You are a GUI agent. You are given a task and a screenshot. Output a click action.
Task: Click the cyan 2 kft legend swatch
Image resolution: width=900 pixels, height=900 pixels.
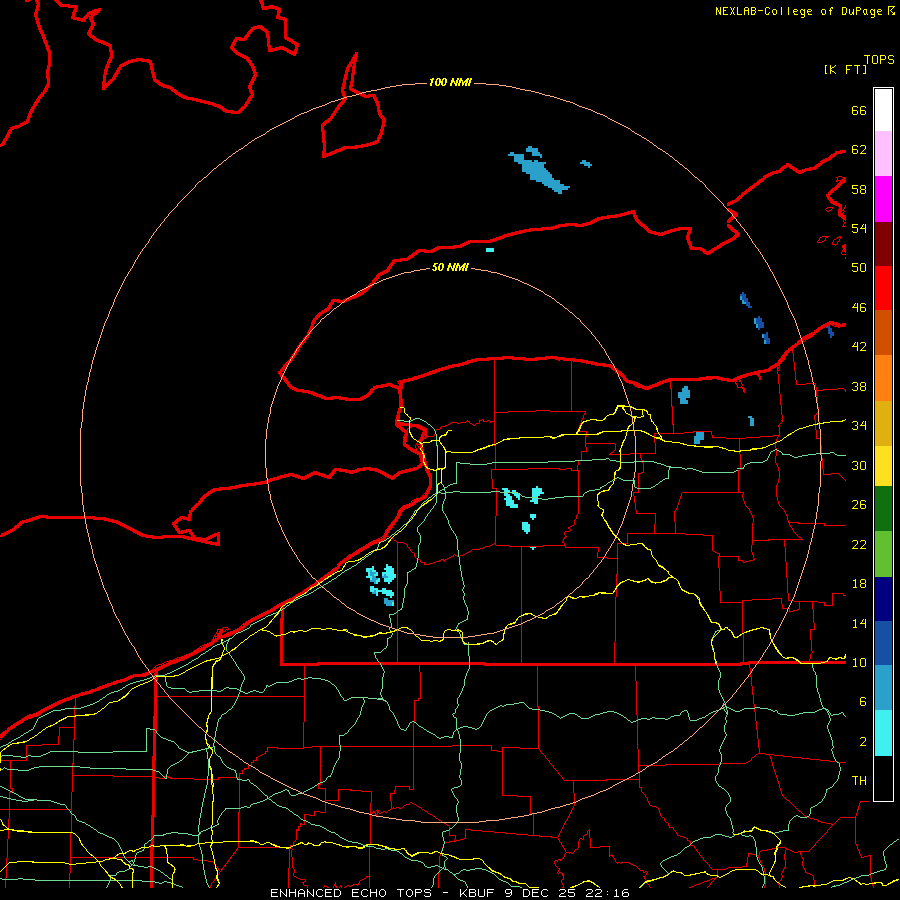tap(883, 733)
